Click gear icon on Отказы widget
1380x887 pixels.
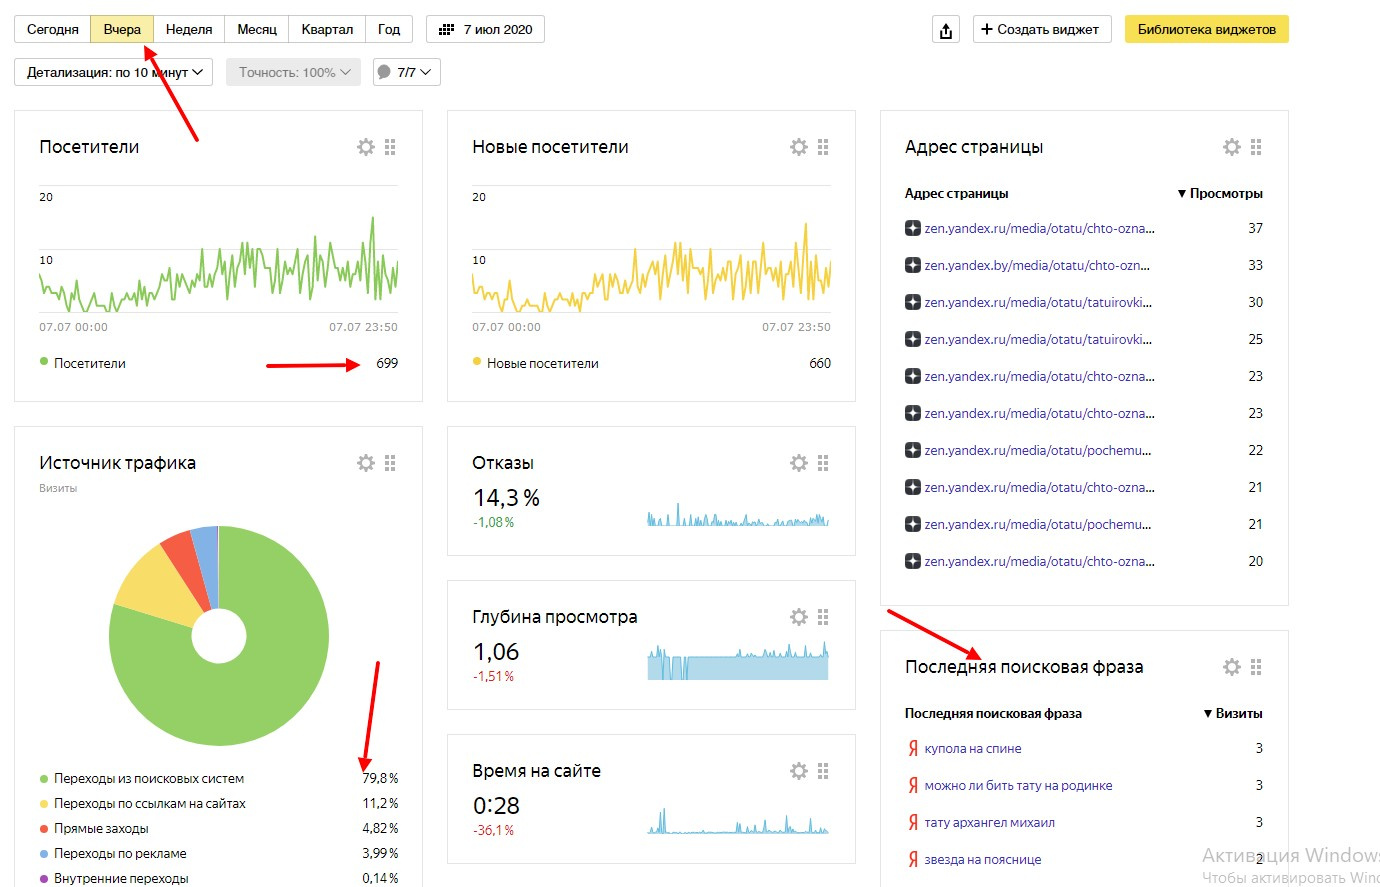coord(799,463)
